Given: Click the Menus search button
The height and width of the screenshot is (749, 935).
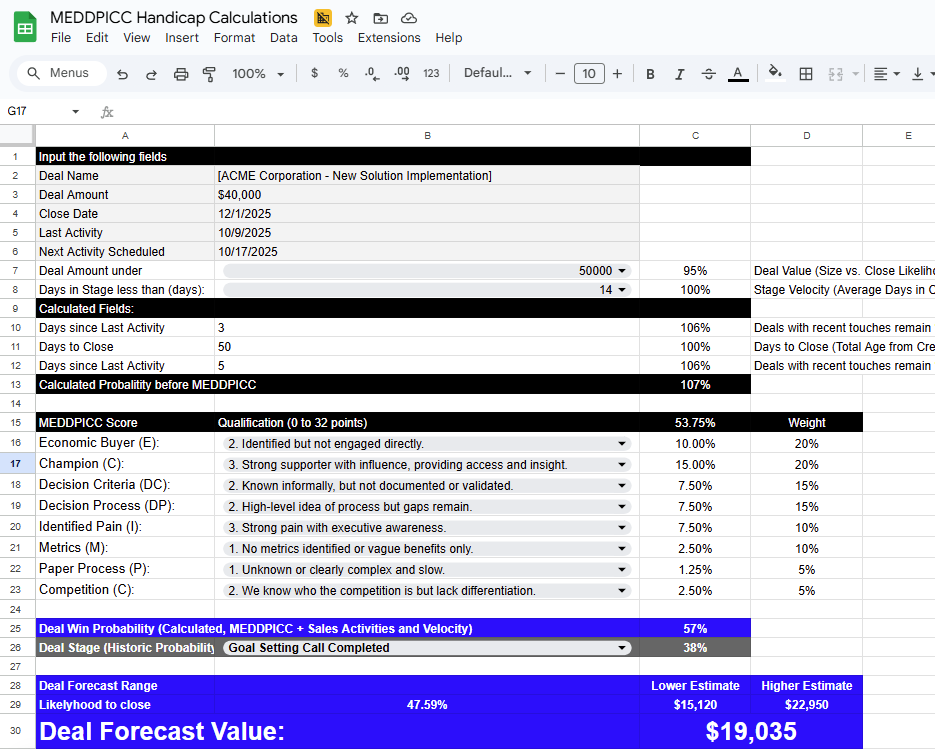Looking at the screenshot, I should [x=58, y=73].
